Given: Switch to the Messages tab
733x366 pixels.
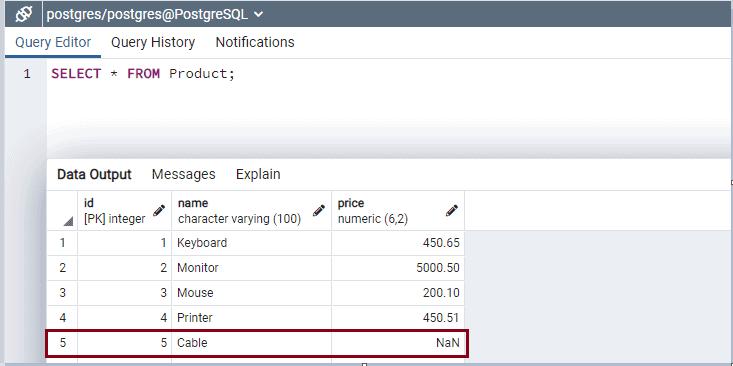Looking at the screenshot, I should pos(184,174).
